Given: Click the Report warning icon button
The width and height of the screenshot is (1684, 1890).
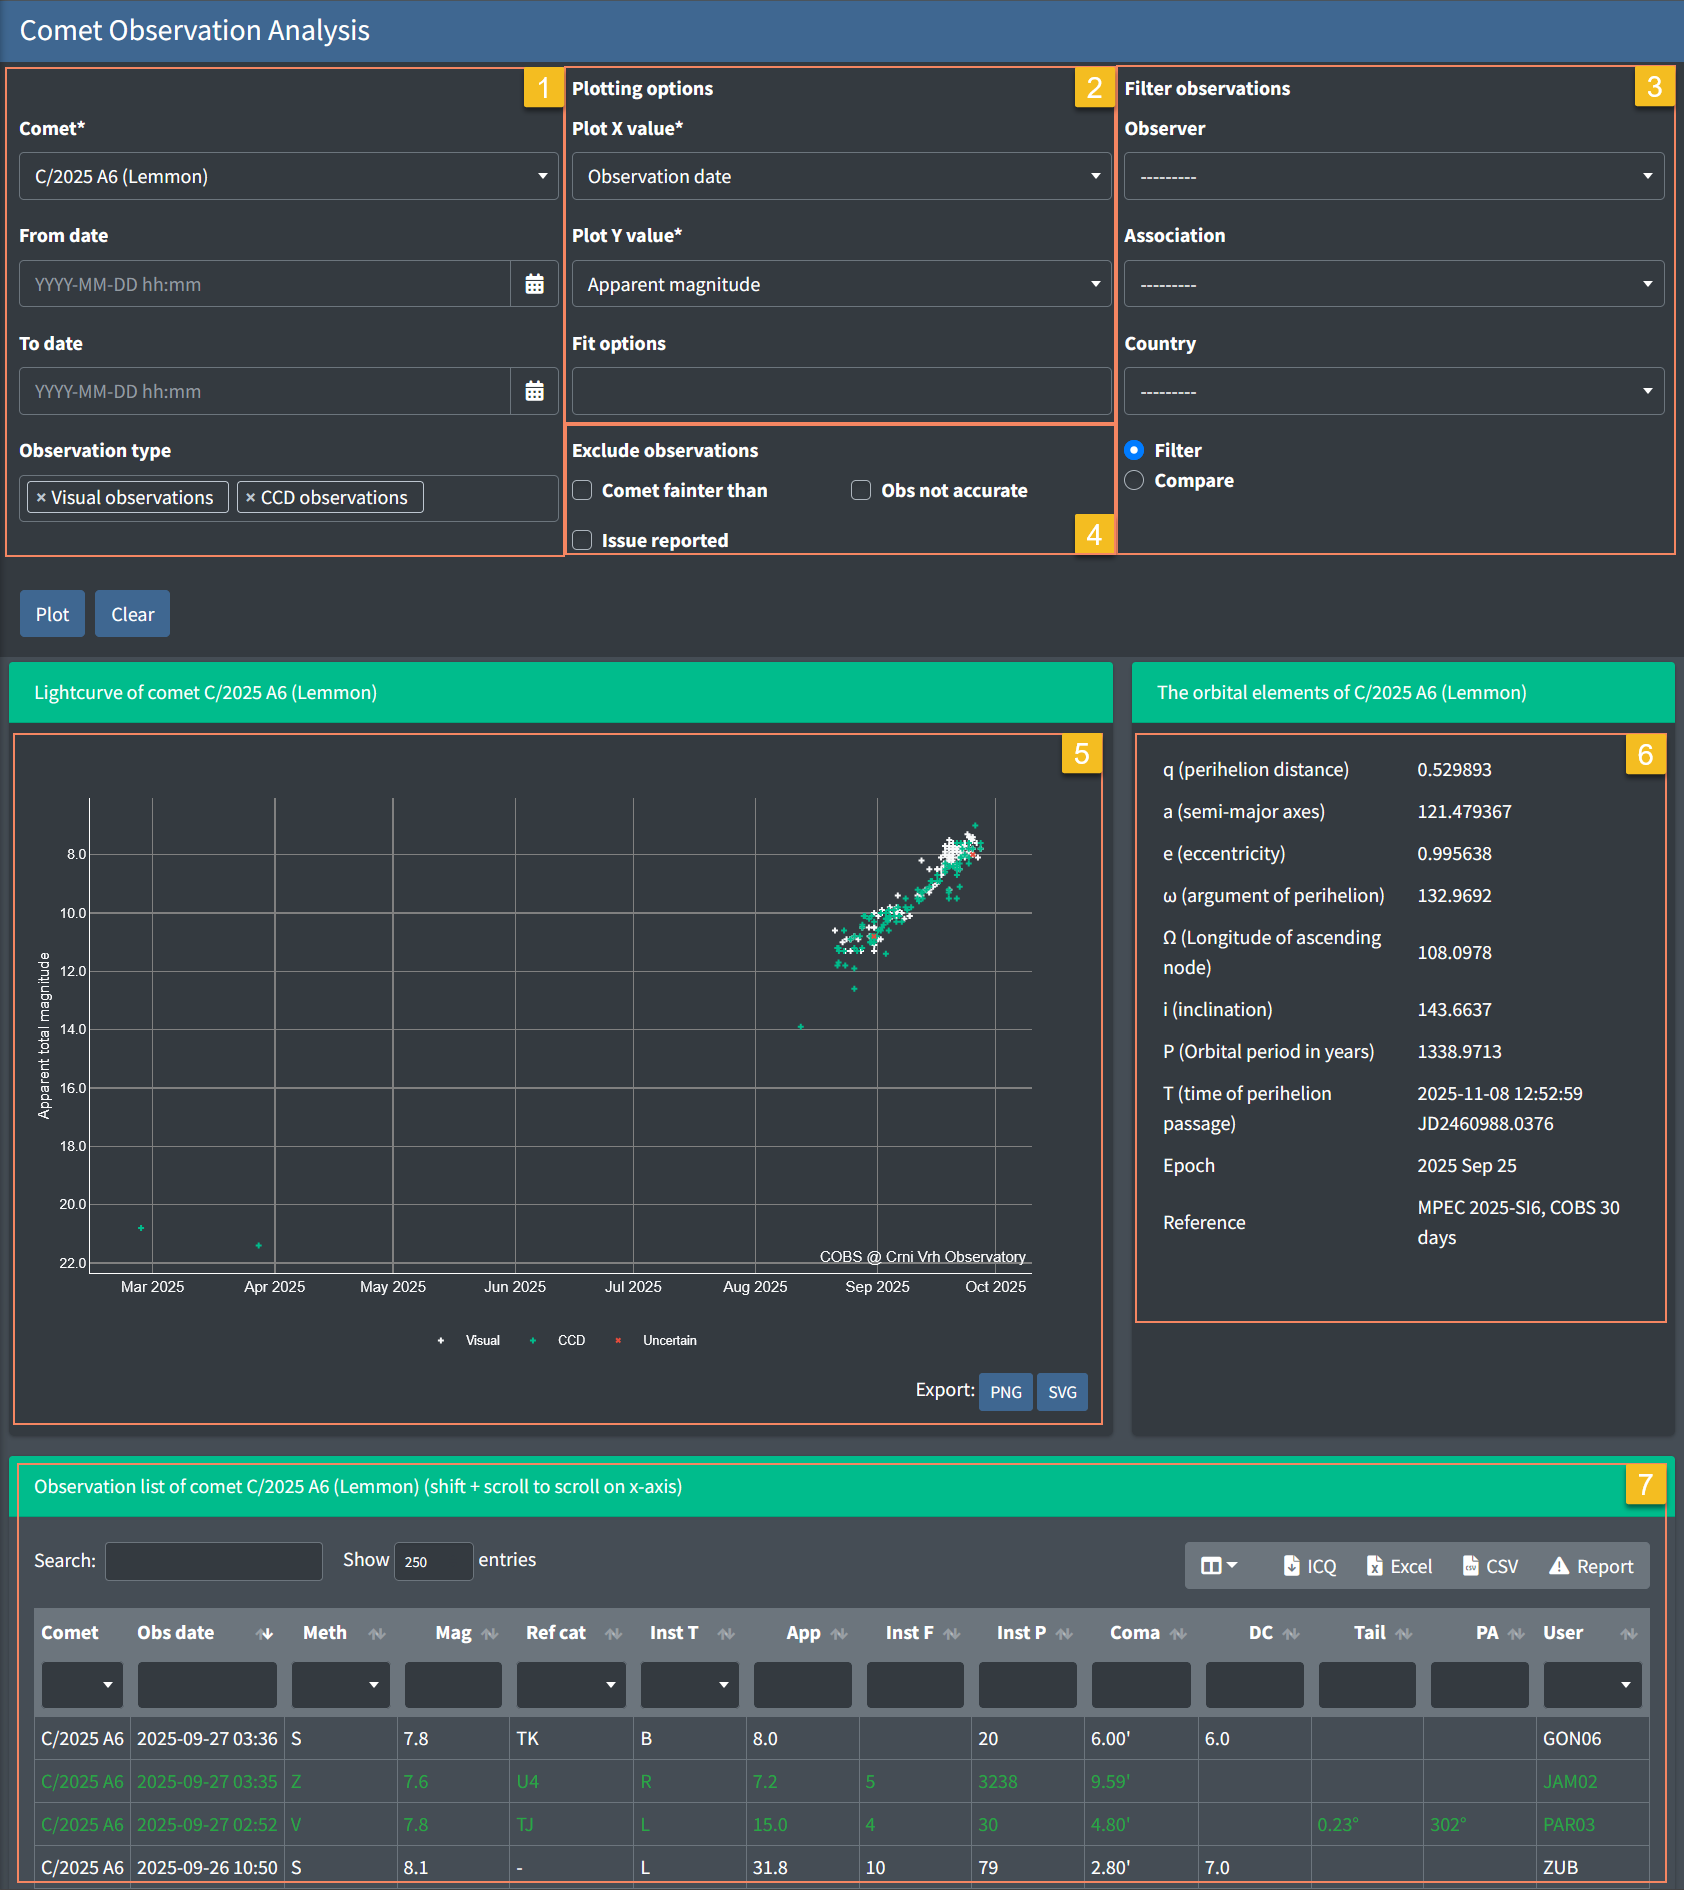Looking at the screenshot, I should pyautogui.click(x=1591, y=1566).
